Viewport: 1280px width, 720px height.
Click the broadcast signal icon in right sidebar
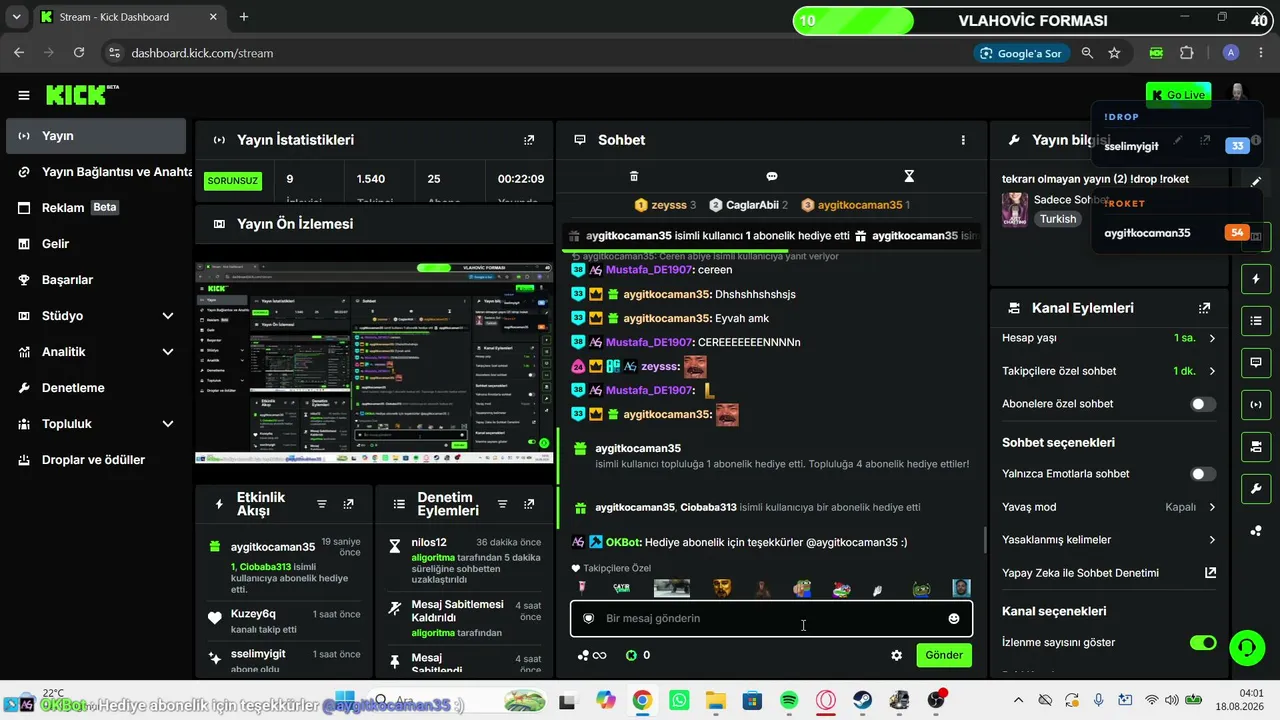pyautogui.click(x=1256, y=404)
